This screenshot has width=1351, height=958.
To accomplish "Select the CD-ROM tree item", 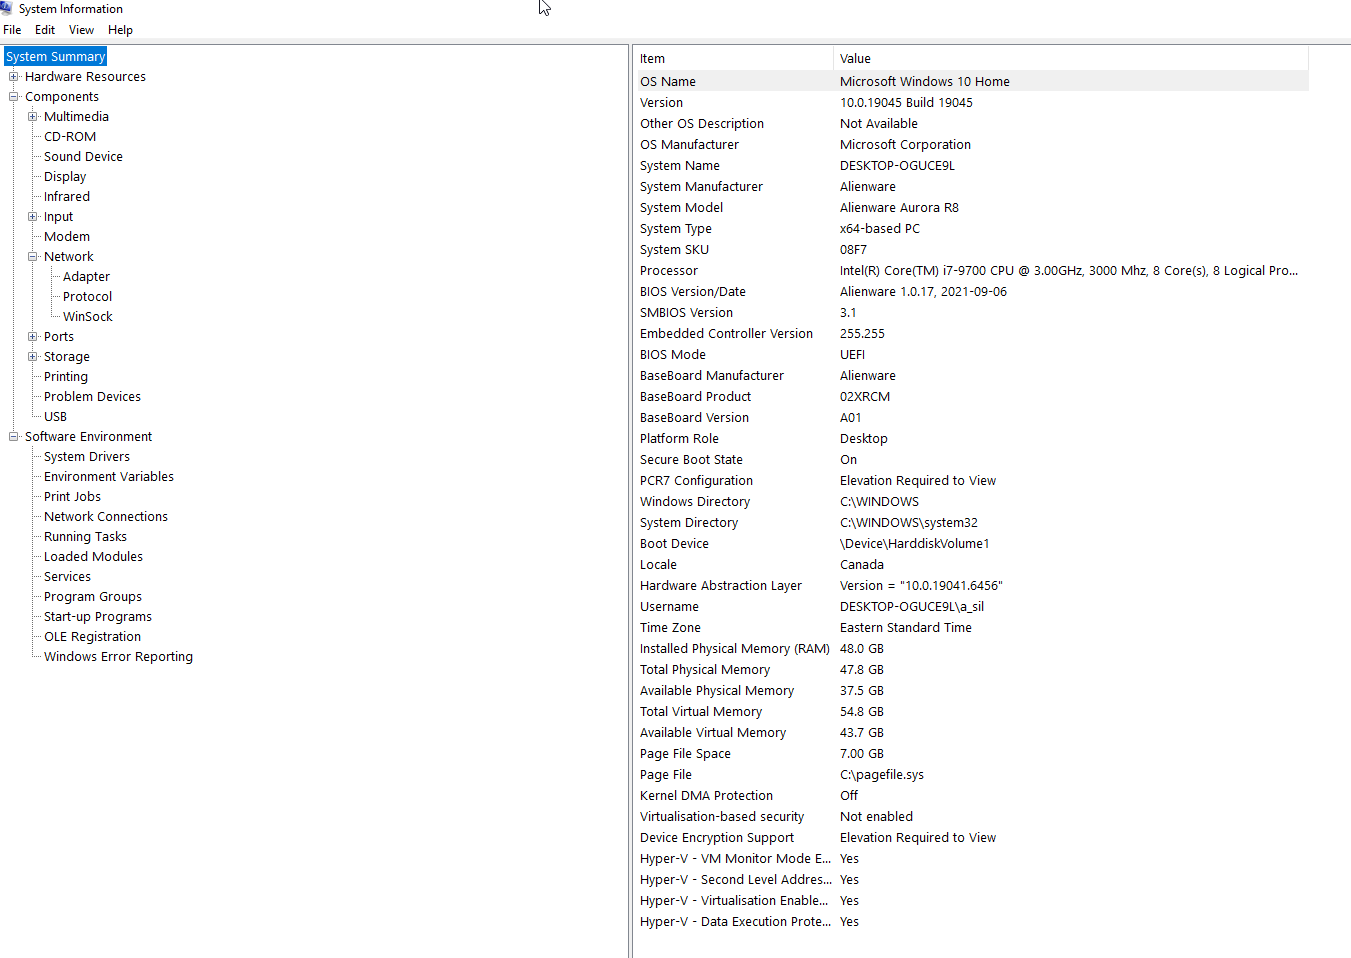I will (70, 137).
